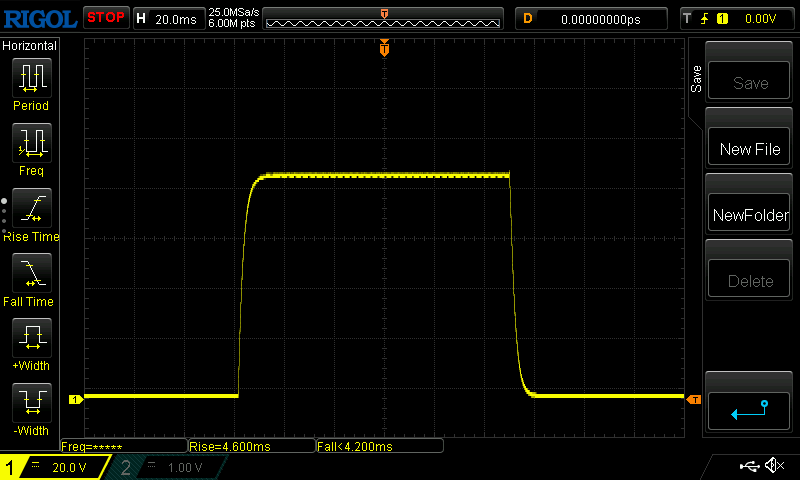Select the Save side tab

(x=696, y=80)
